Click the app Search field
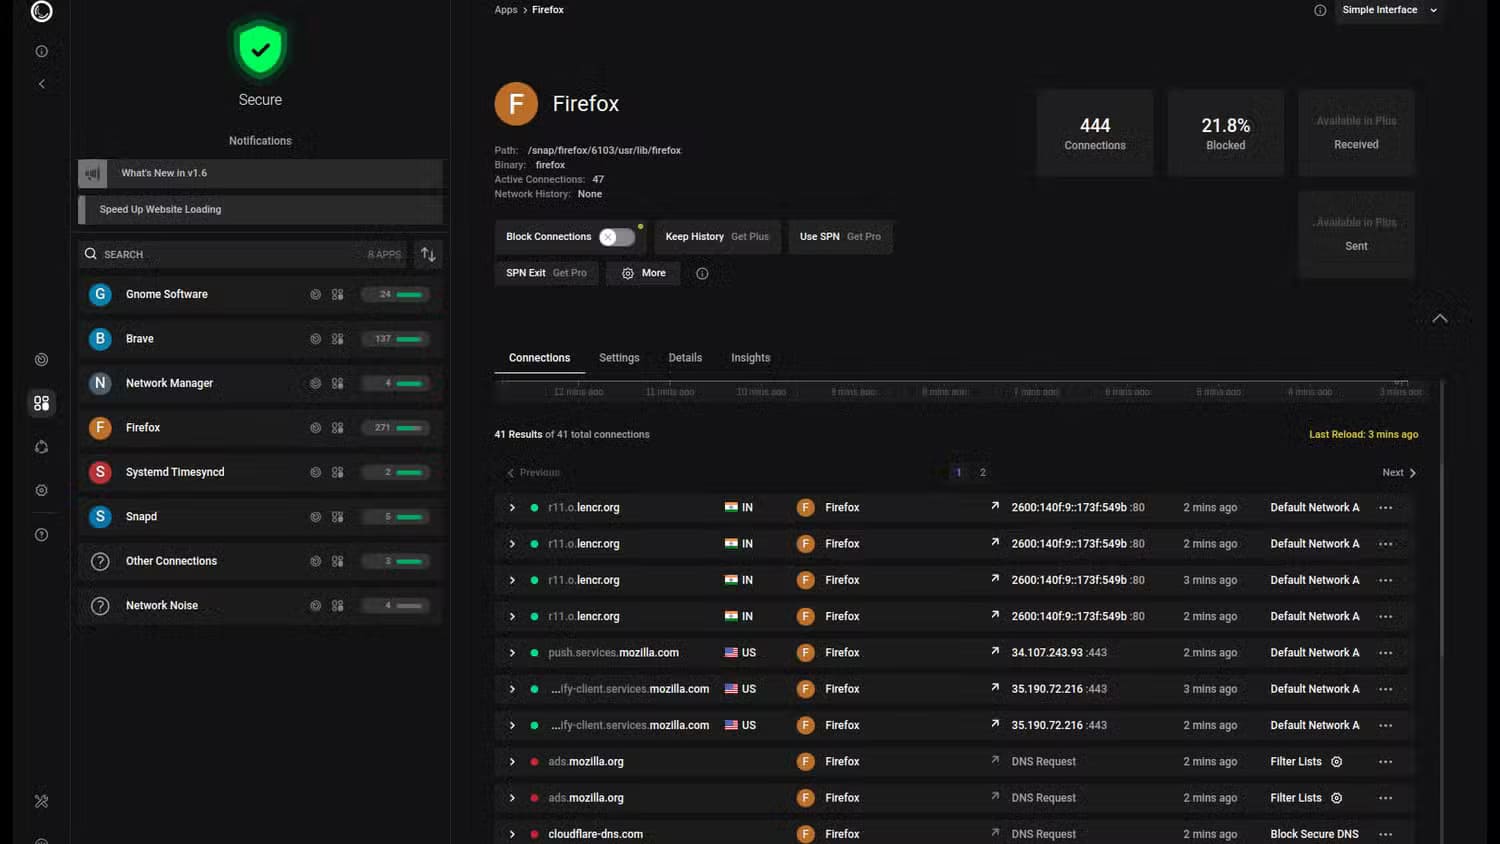 (x=243, y=254)
